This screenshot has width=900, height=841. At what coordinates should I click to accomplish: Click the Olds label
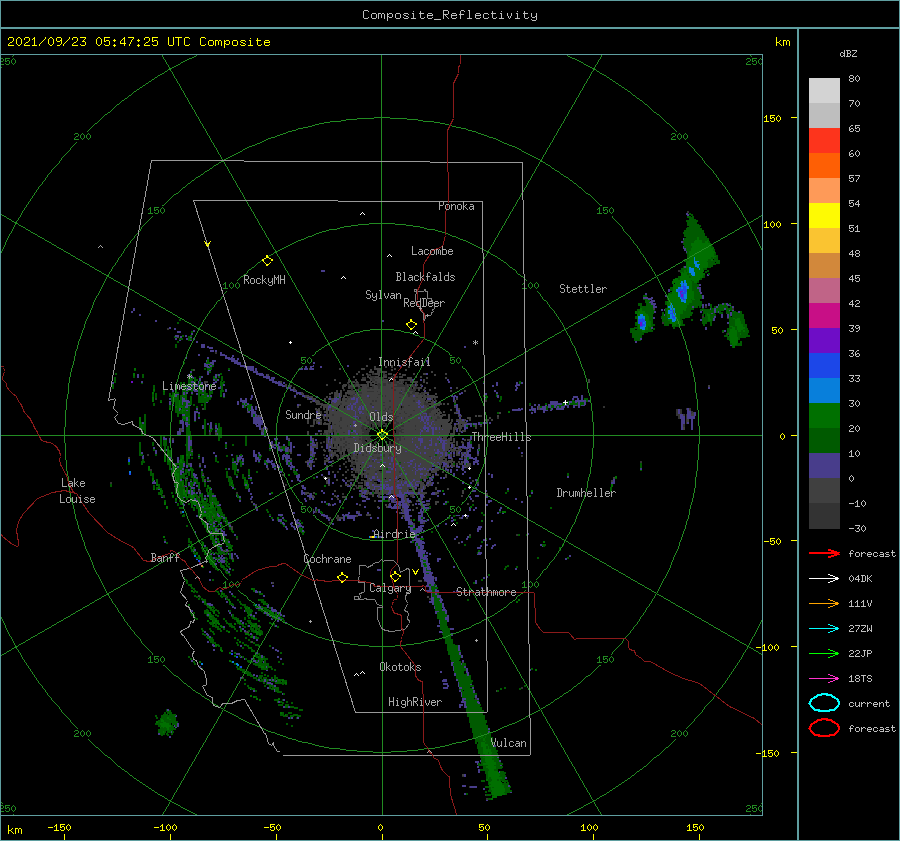[381, 417]
